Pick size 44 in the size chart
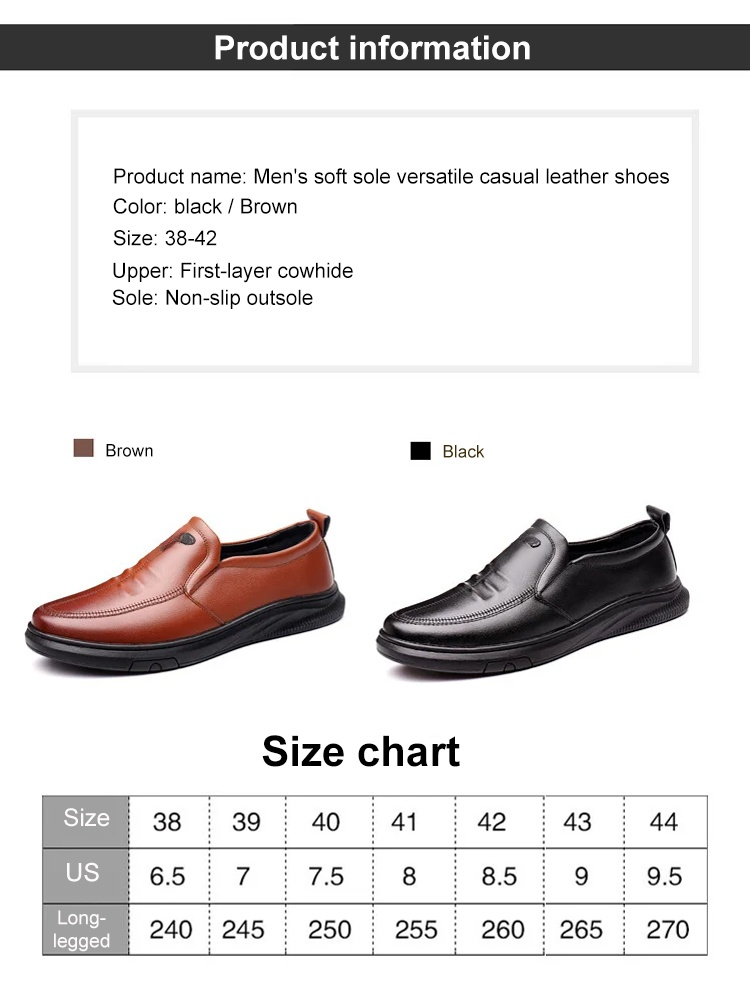Image resolution: width=750 pixels, height=985 pixels. [664, 822]
